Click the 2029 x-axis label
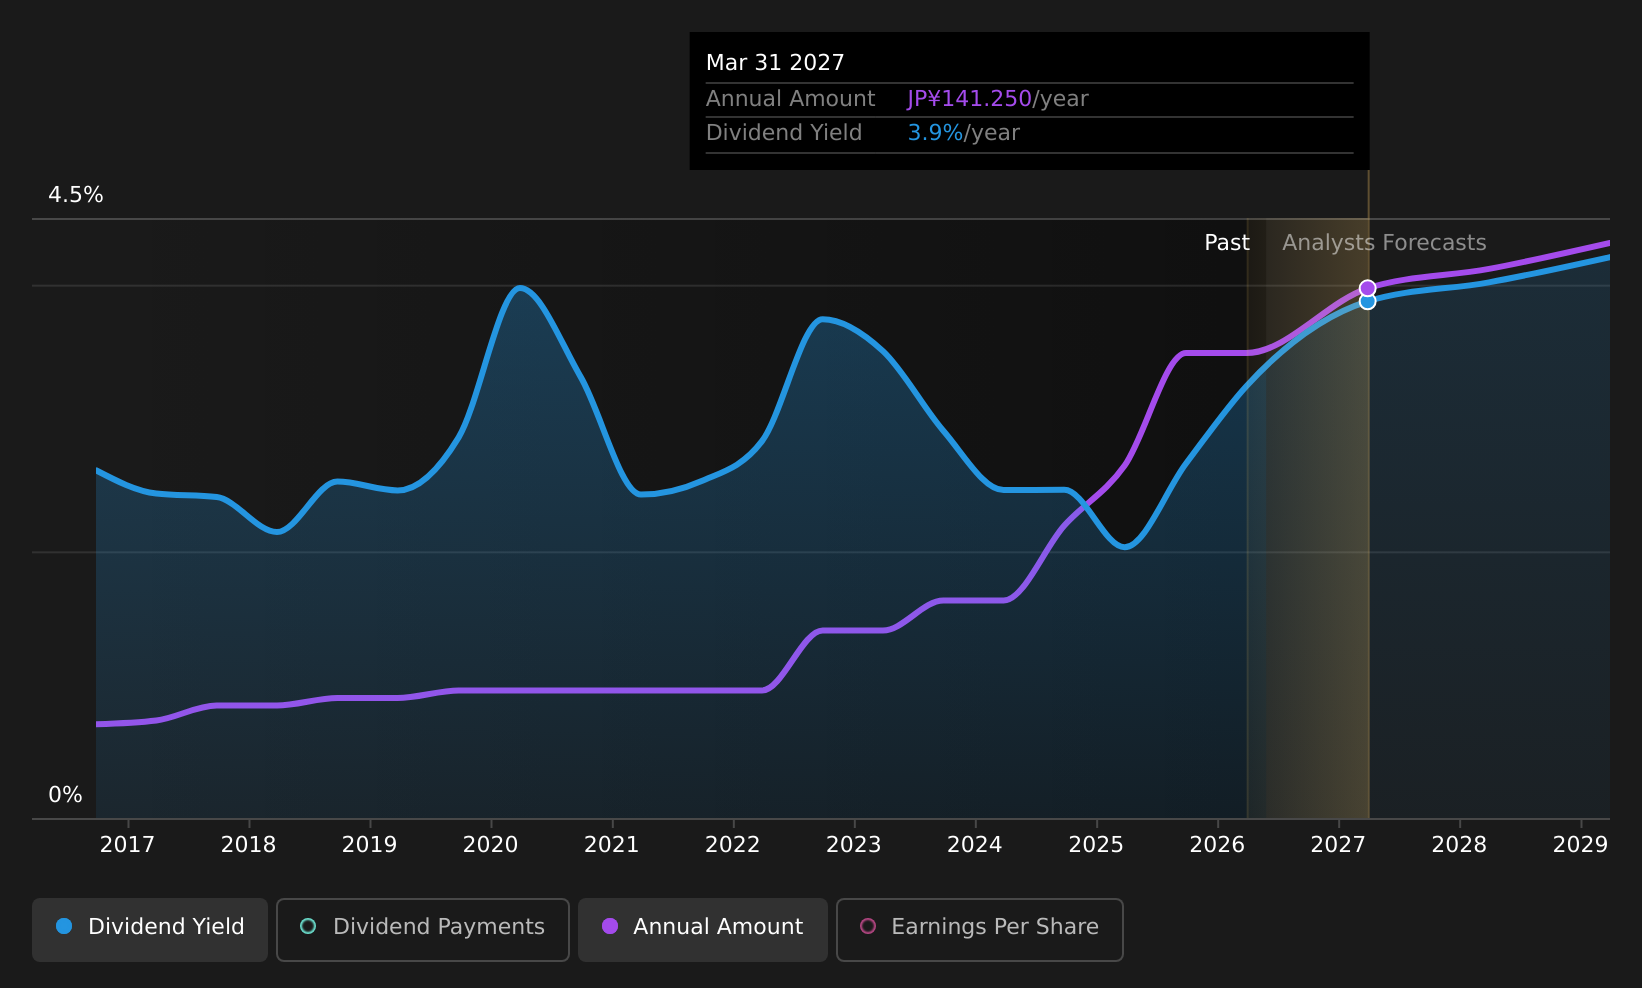The image size is (1642, 988). point(1580,845)
